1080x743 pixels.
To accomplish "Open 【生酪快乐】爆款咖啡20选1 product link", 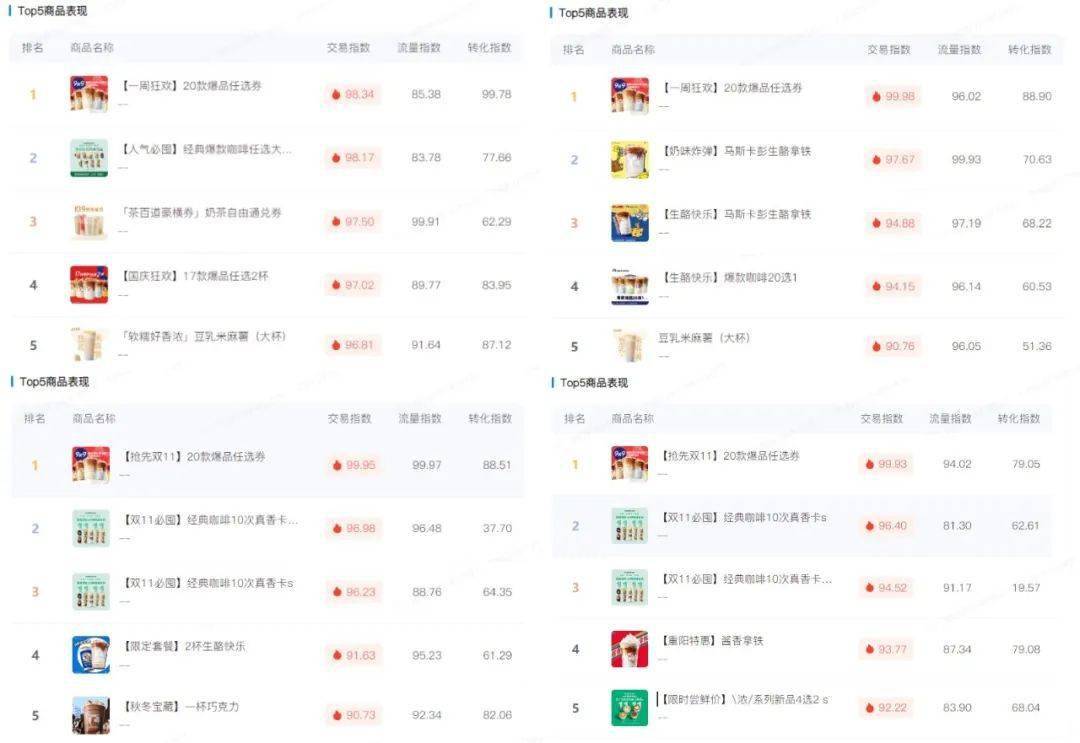I will click(x=730, y=278).
